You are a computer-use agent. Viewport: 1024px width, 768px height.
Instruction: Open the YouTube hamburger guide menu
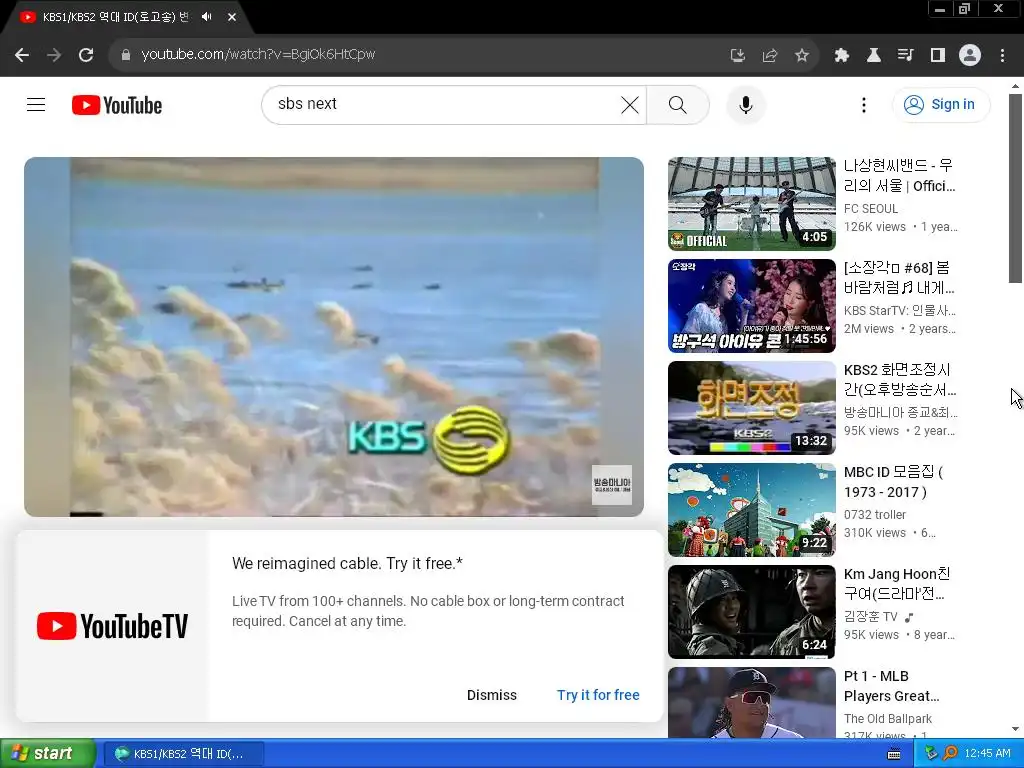(36, 104)
